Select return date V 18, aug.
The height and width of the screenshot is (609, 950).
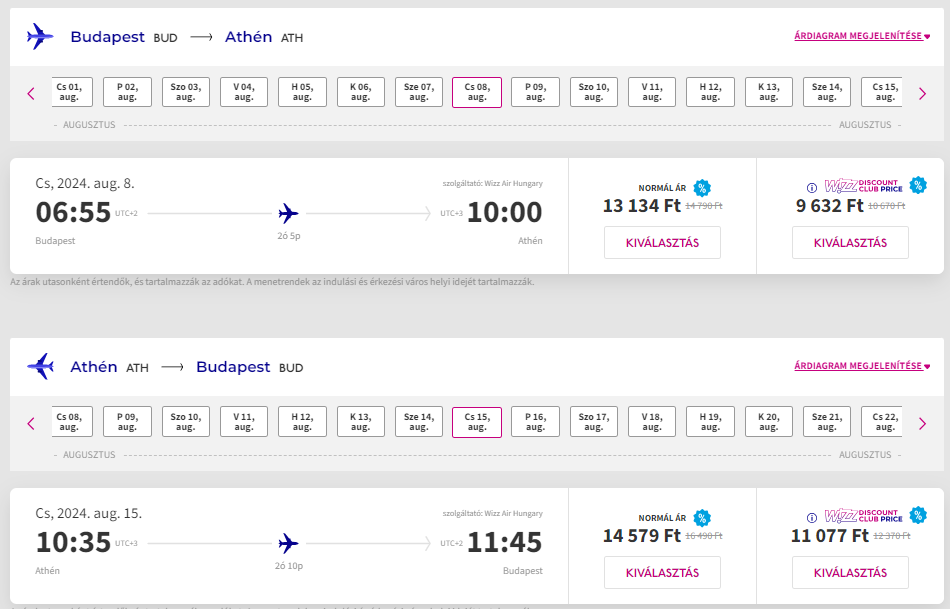(x=651, y=422)
